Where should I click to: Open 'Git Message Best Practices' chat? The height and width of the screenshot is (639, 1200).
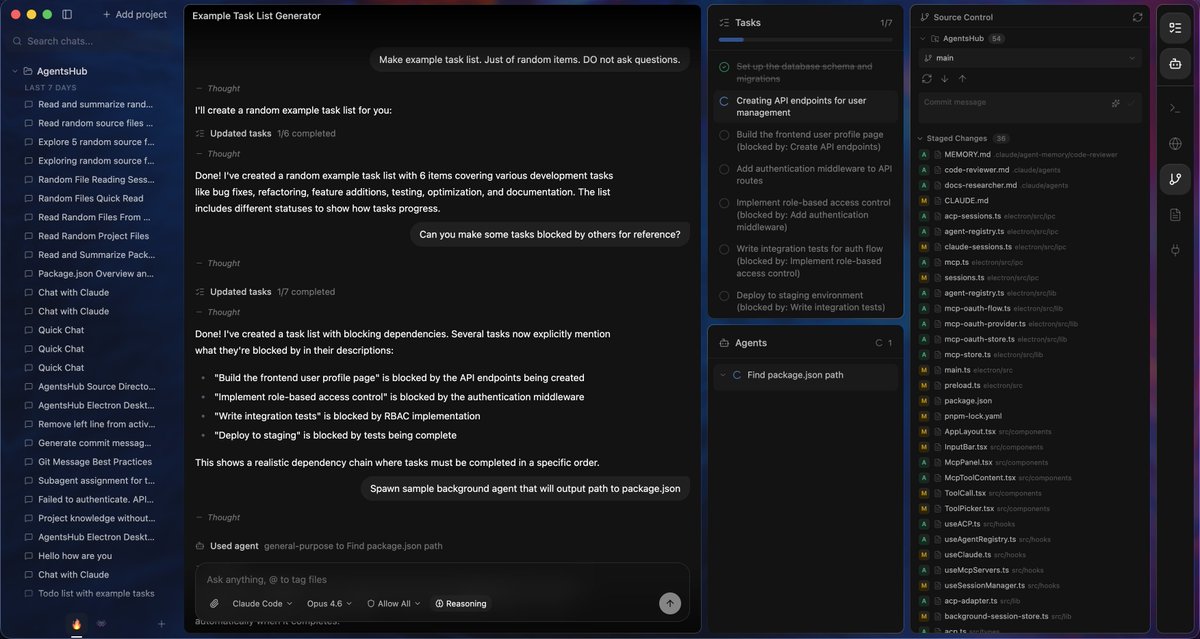click(90, 462)
